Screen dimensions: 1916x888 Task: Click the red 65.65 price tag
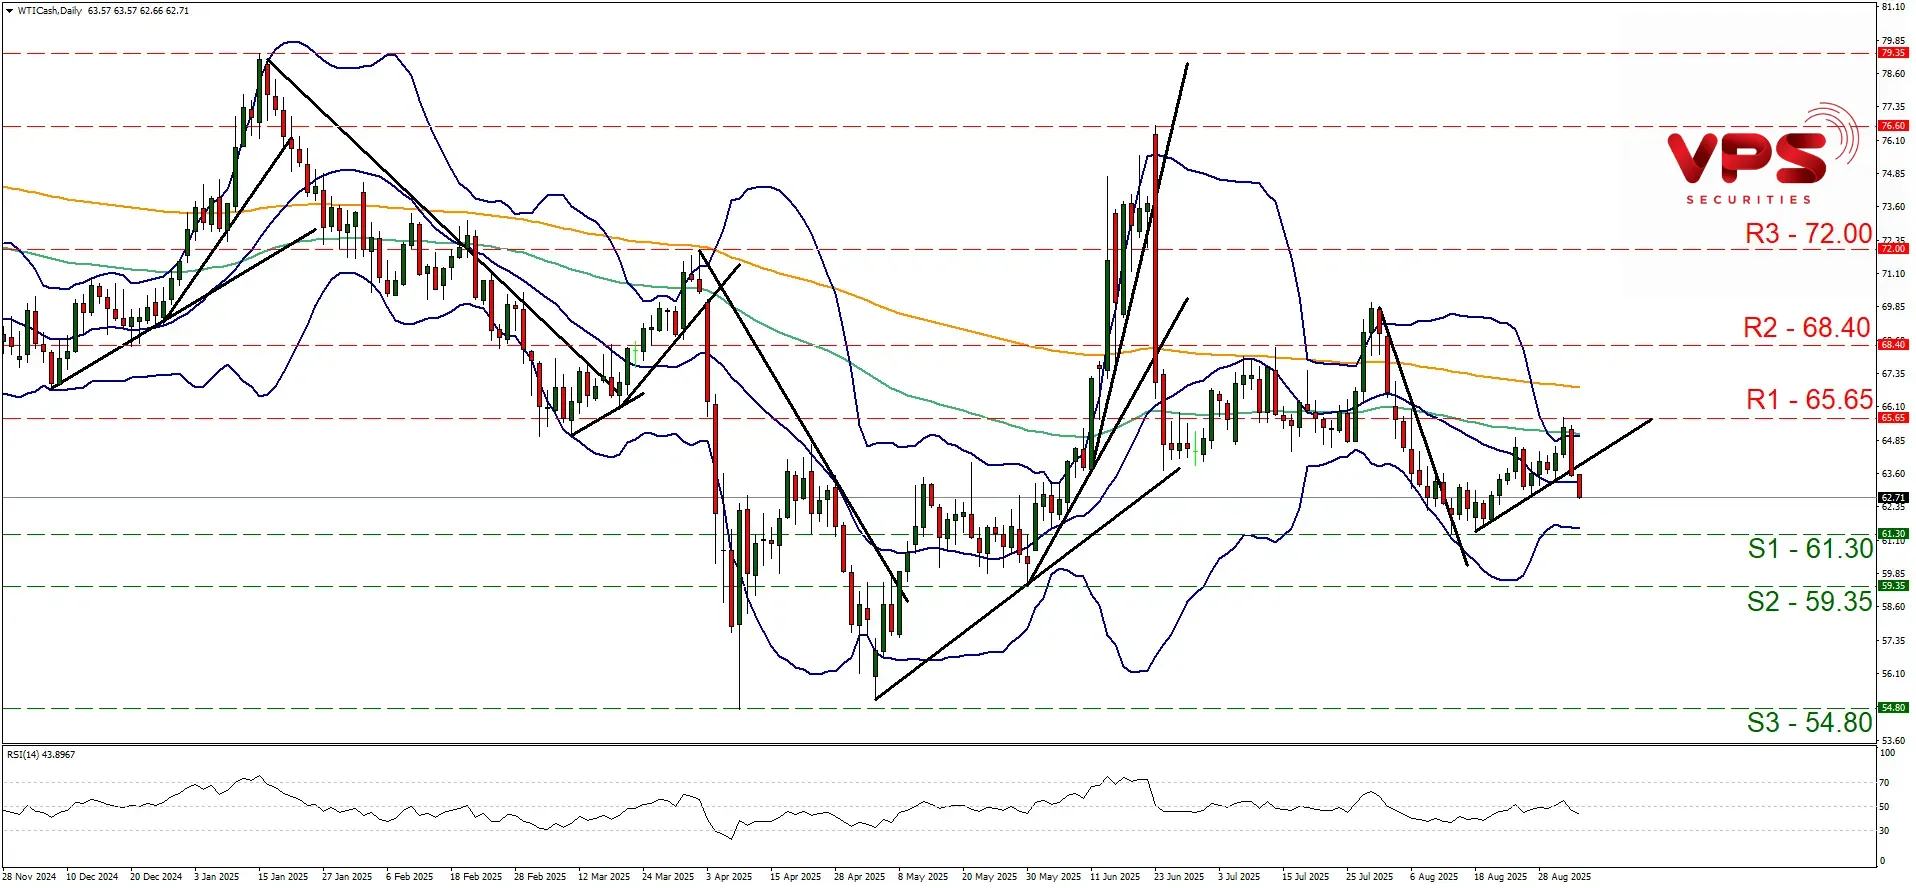coord(1892,418)
